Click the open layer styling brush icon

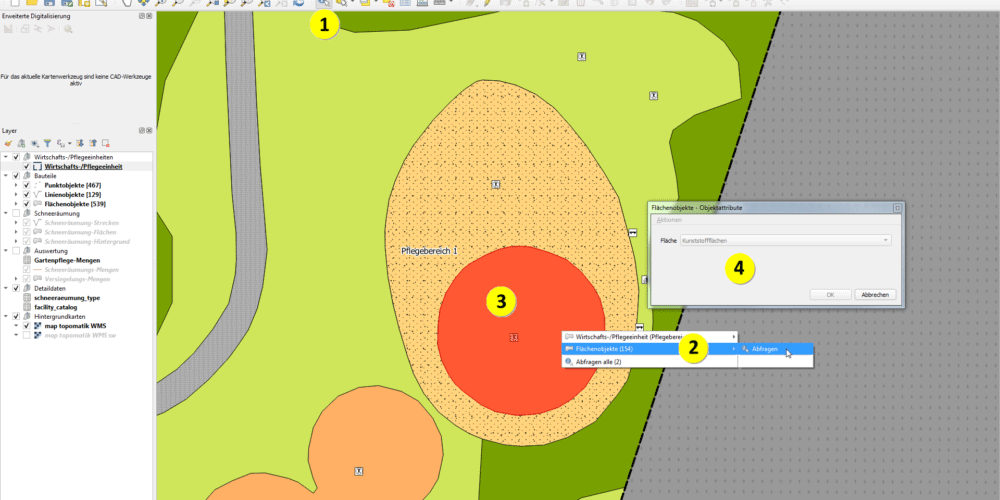[8, 143]
